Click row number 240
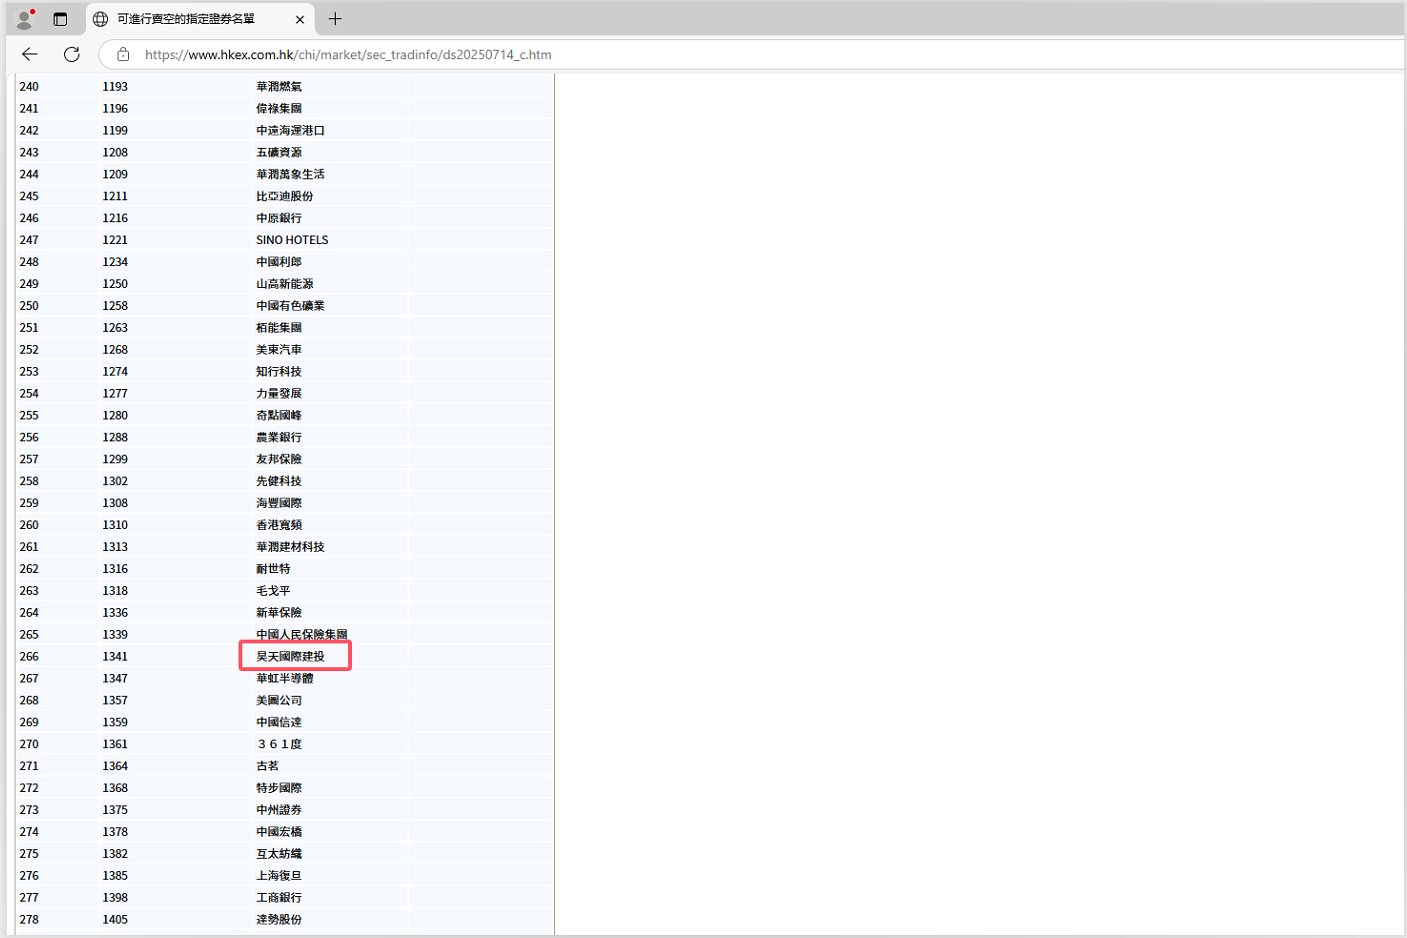This screenshot has height=938, width=1407. 29,87
